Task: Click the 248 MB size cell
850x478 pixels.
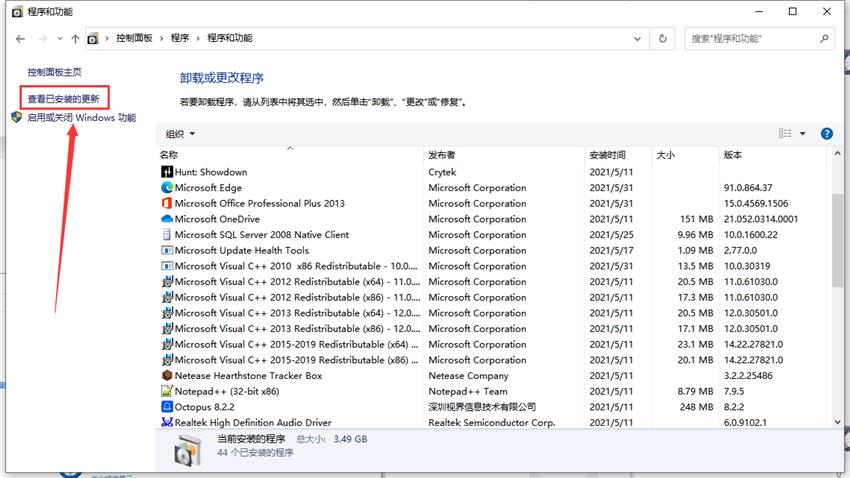Action: coord(697,407)
